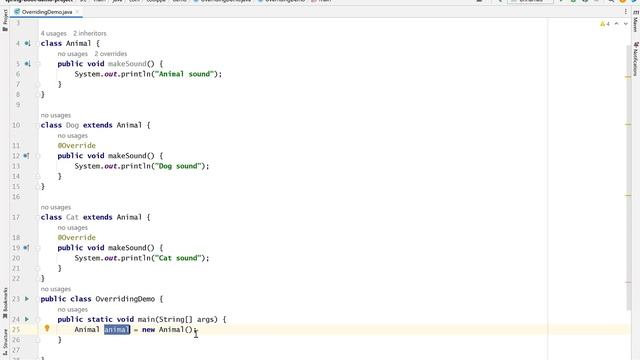Viewport: 640px width, 360px height.
Task: Click the yellow warnings indicator showing 4
Action: coord(605,24)
